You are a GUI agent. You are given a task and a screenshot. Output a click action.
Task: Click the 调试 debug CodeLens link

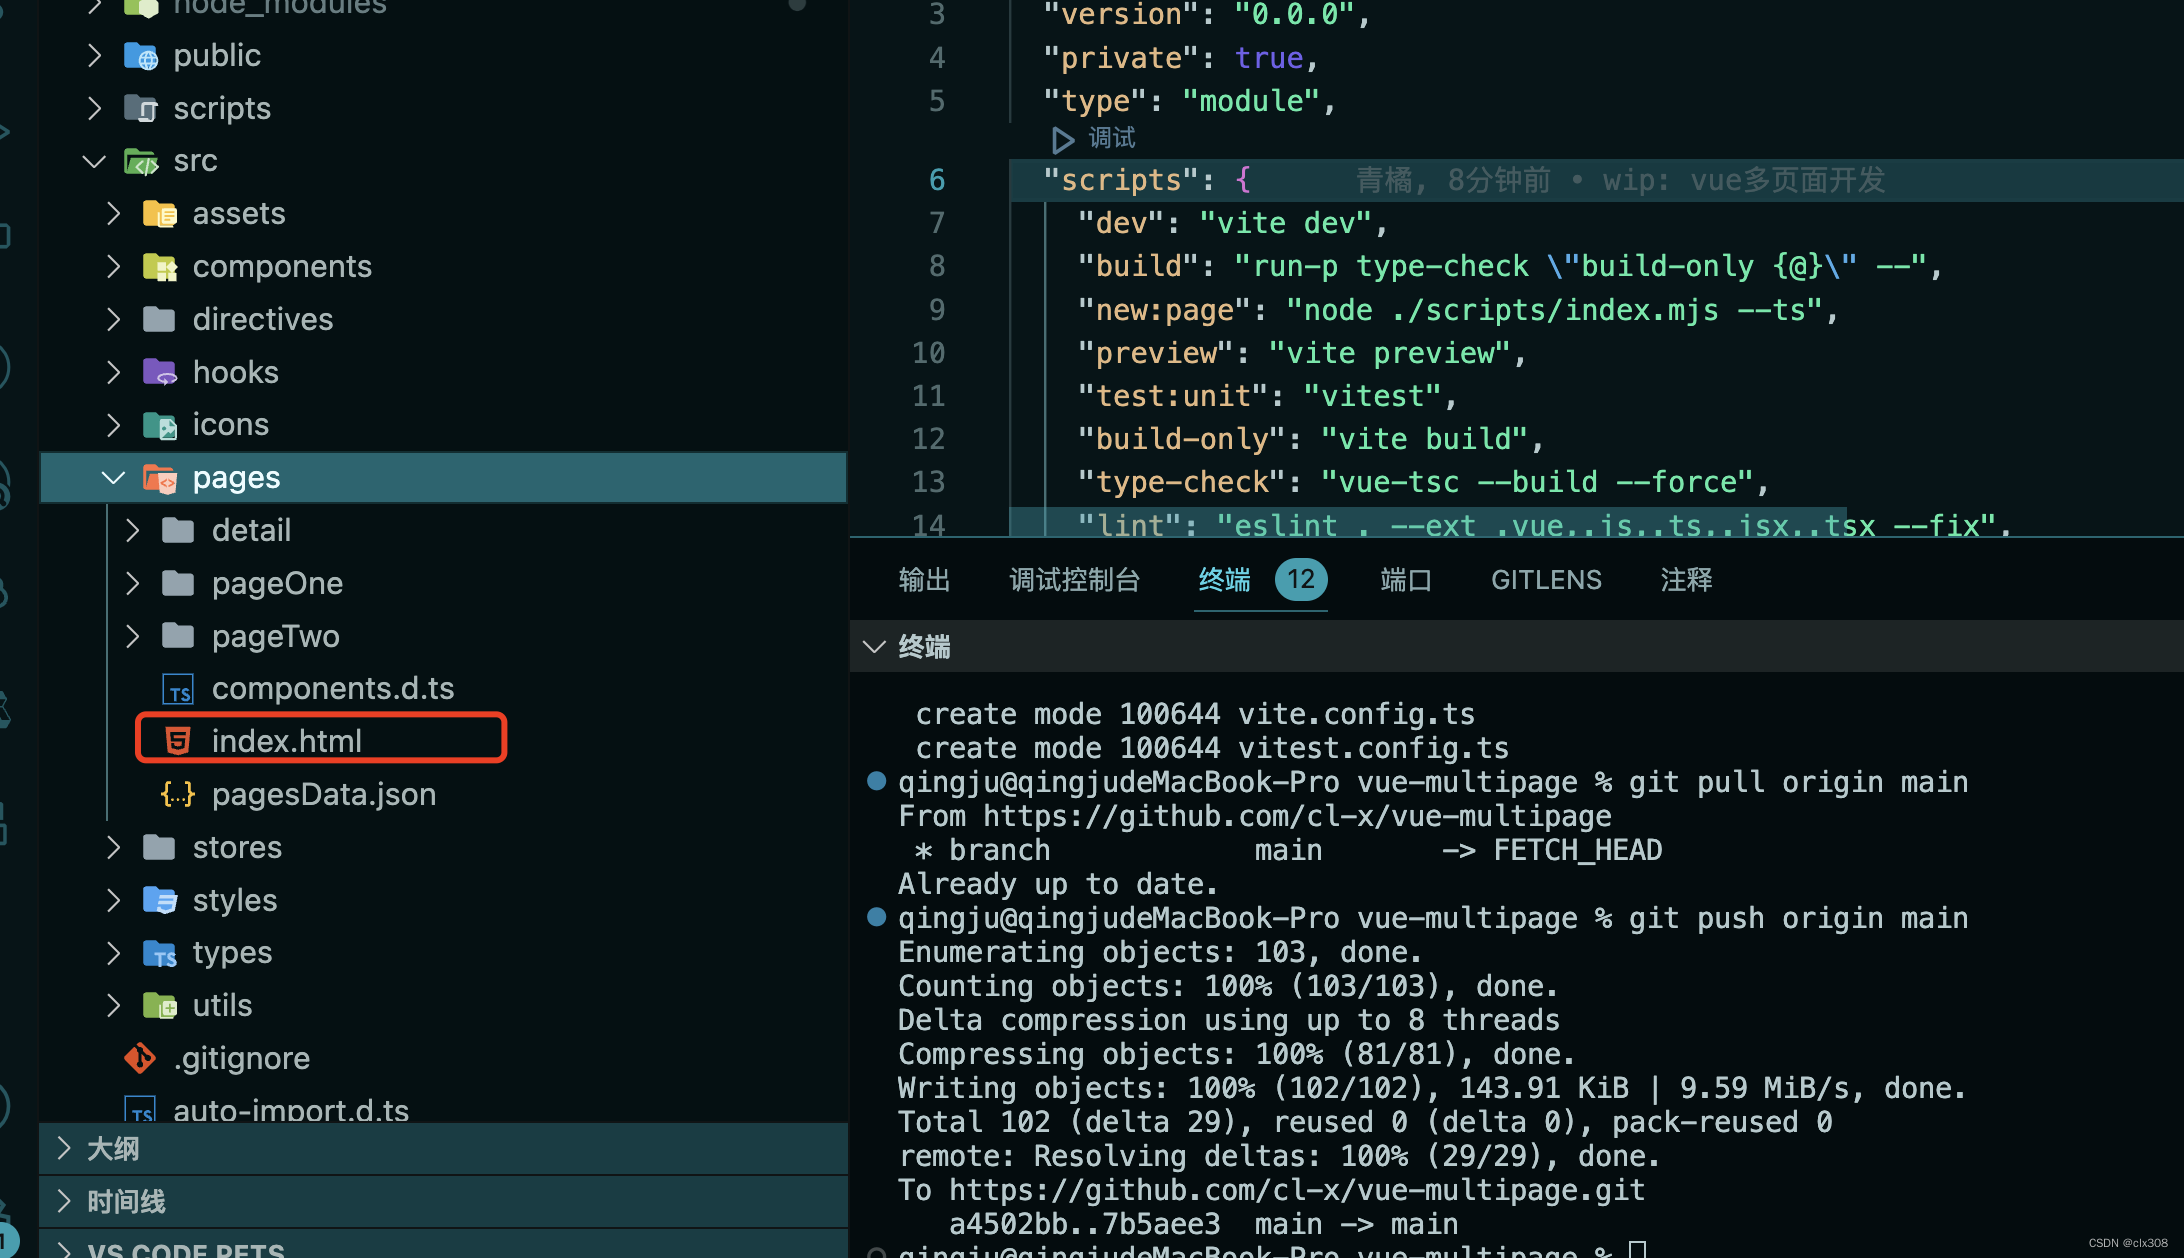1112,138
